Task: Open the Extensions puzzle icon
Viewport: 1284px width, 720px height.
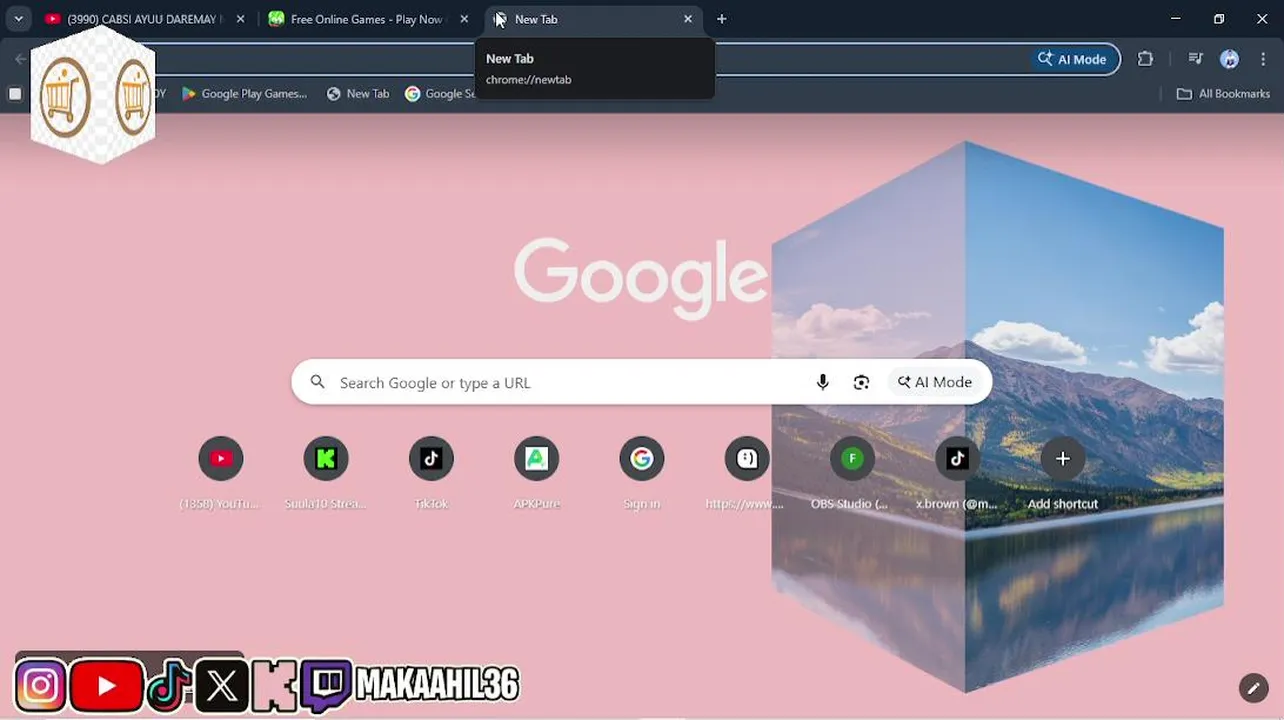Action: [1146, 59]
